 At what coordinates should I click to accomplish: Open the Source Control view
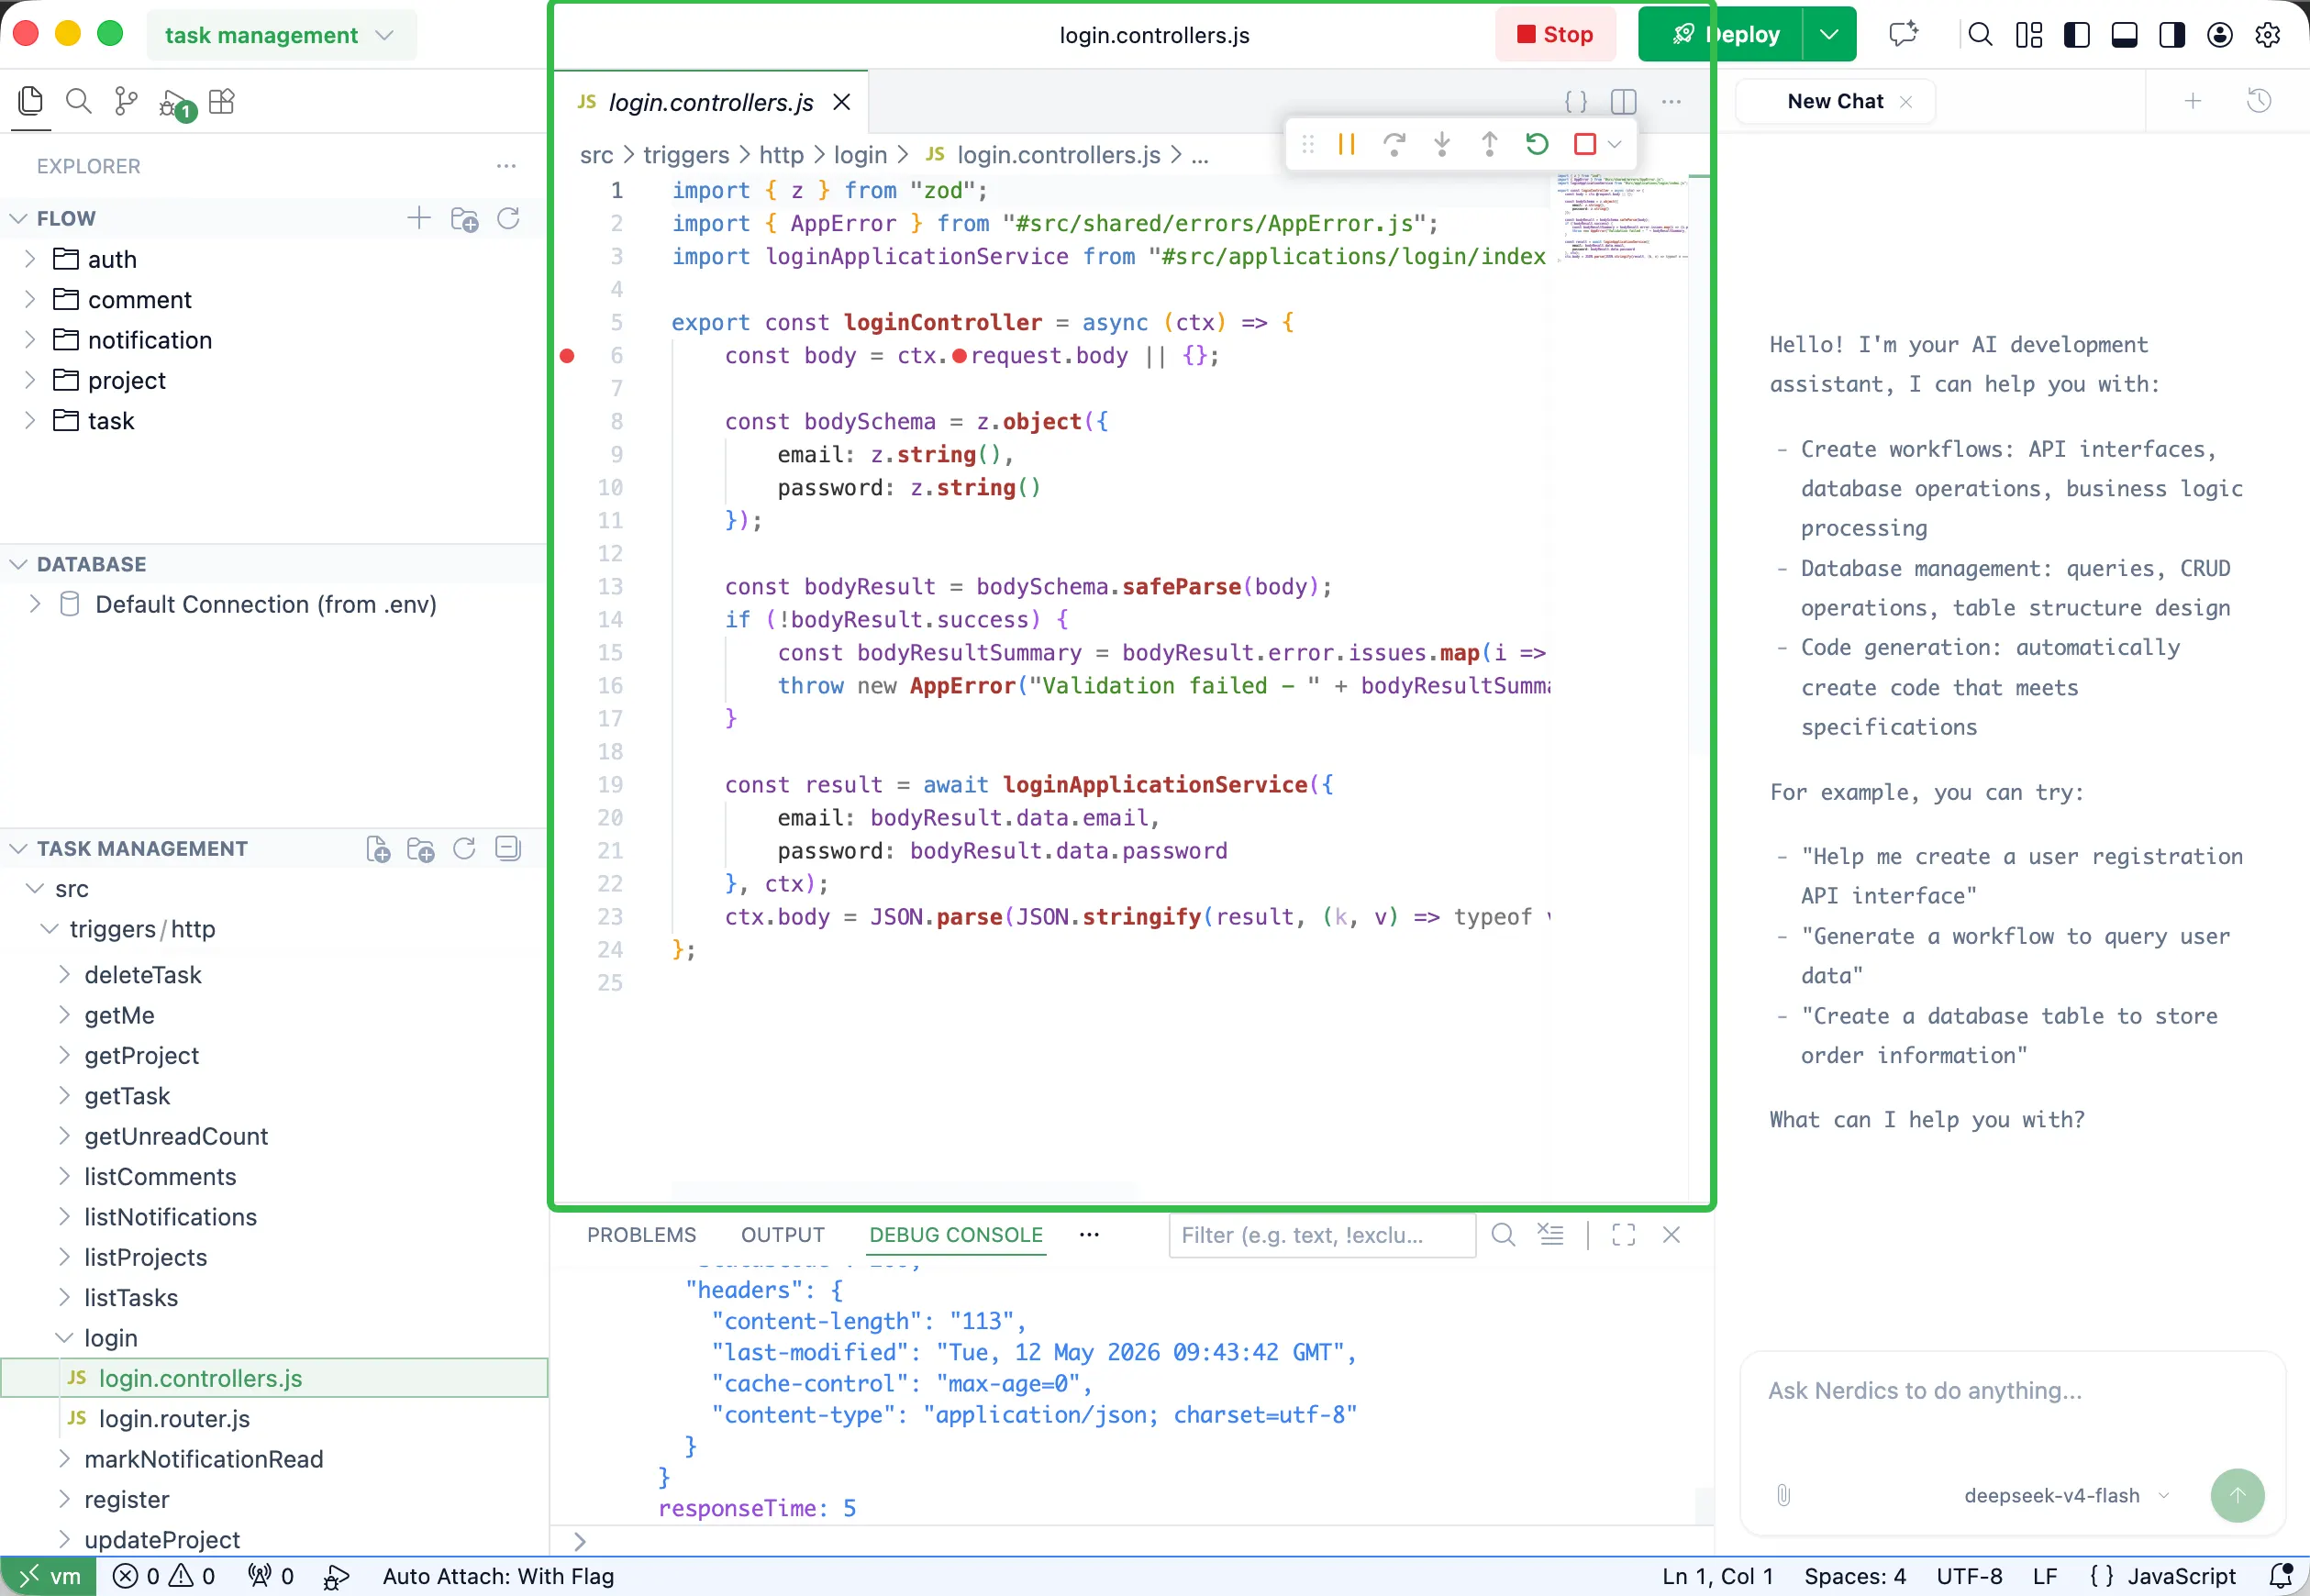point(126,101)
